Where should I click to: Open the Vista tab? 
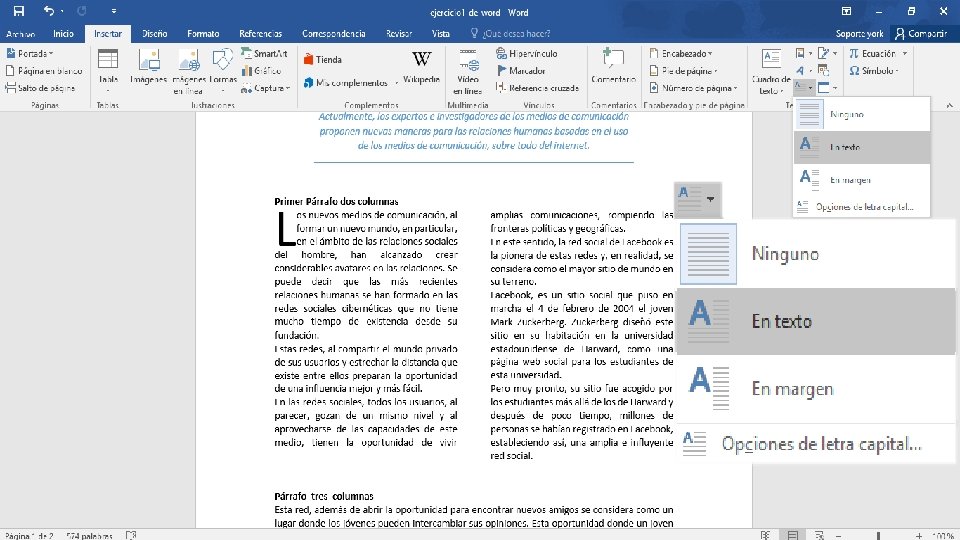(440, 34)
